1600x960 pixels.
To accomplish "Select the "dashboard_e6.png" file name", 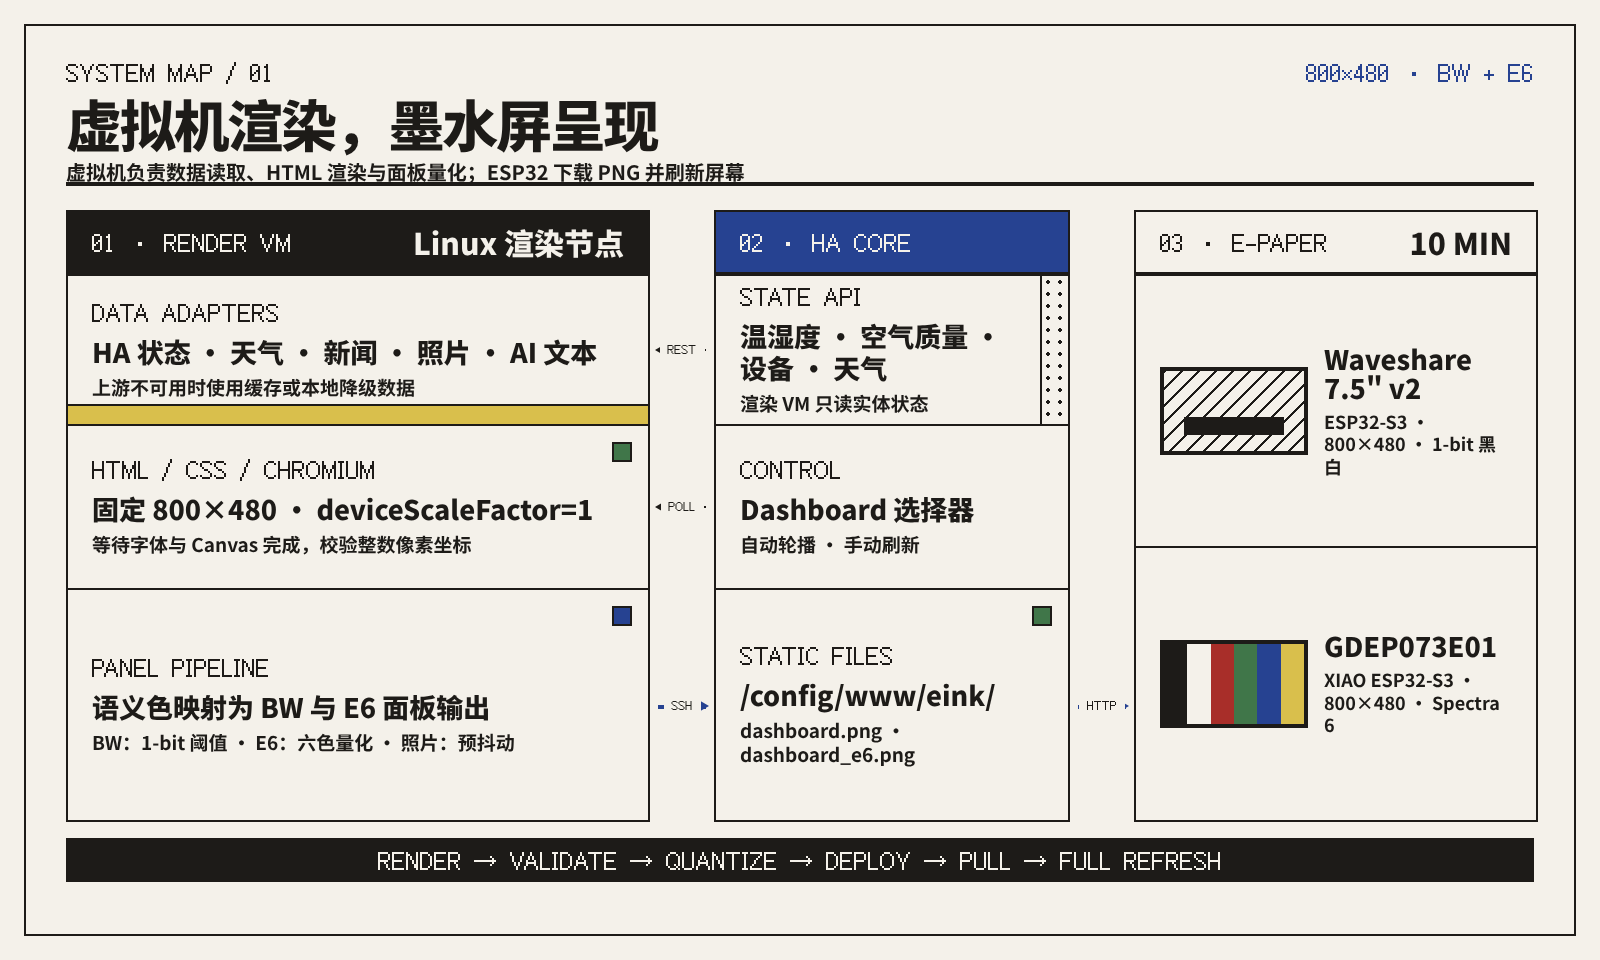I will 827,755.
